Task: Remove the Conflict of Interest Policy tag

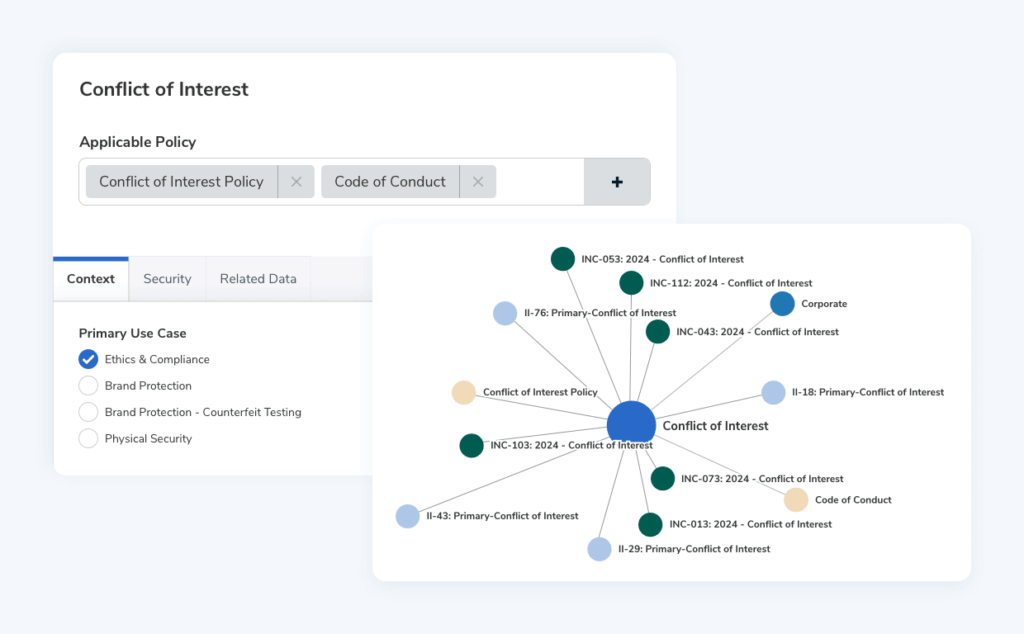Action: click(x=296, y=181)
